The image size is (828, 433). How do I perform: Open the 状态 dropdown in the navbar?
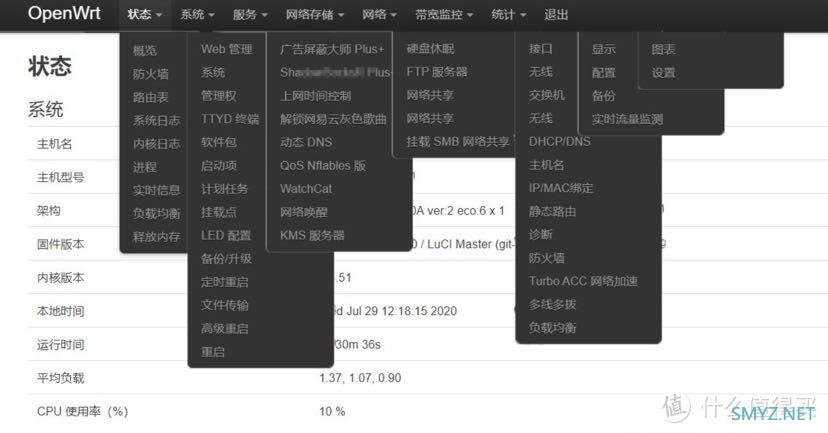click(144, 15)
